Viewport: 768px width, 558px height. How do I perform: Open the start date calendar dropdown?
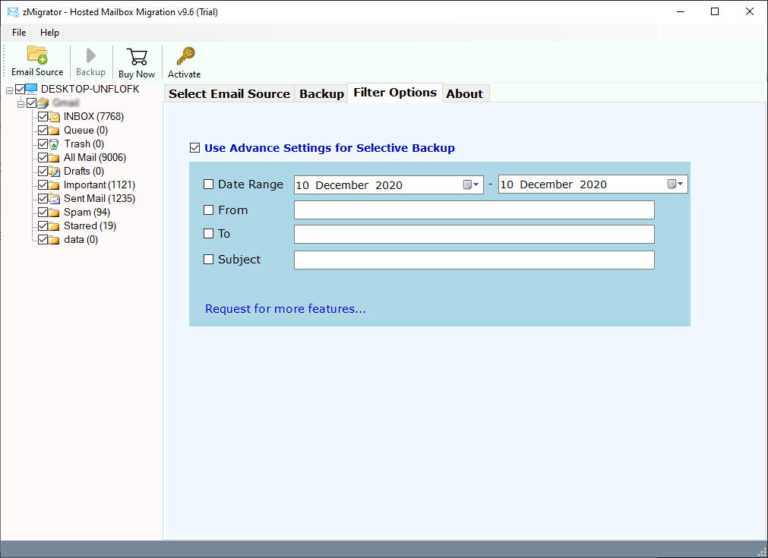pyautogui.click(x=471, y=185)
